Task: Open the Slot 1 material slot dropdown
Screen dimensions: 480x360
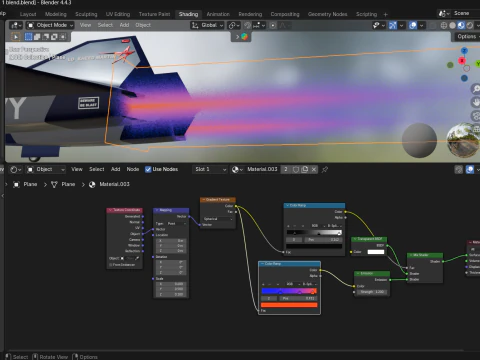Action: pyautogui.click(x=210, y=170)
